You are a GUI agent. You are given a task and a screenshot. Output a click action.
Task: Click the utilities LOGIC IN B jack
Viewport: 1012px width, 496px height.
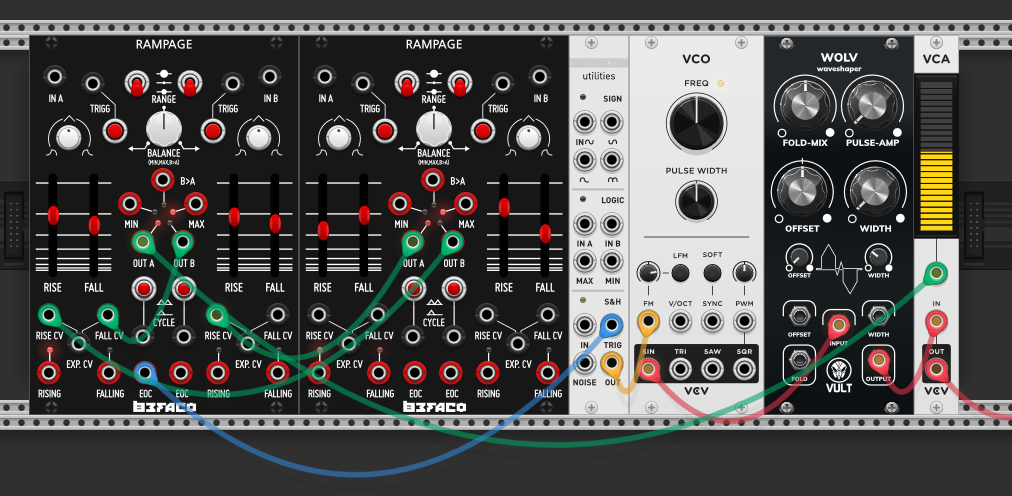(612, 224)
